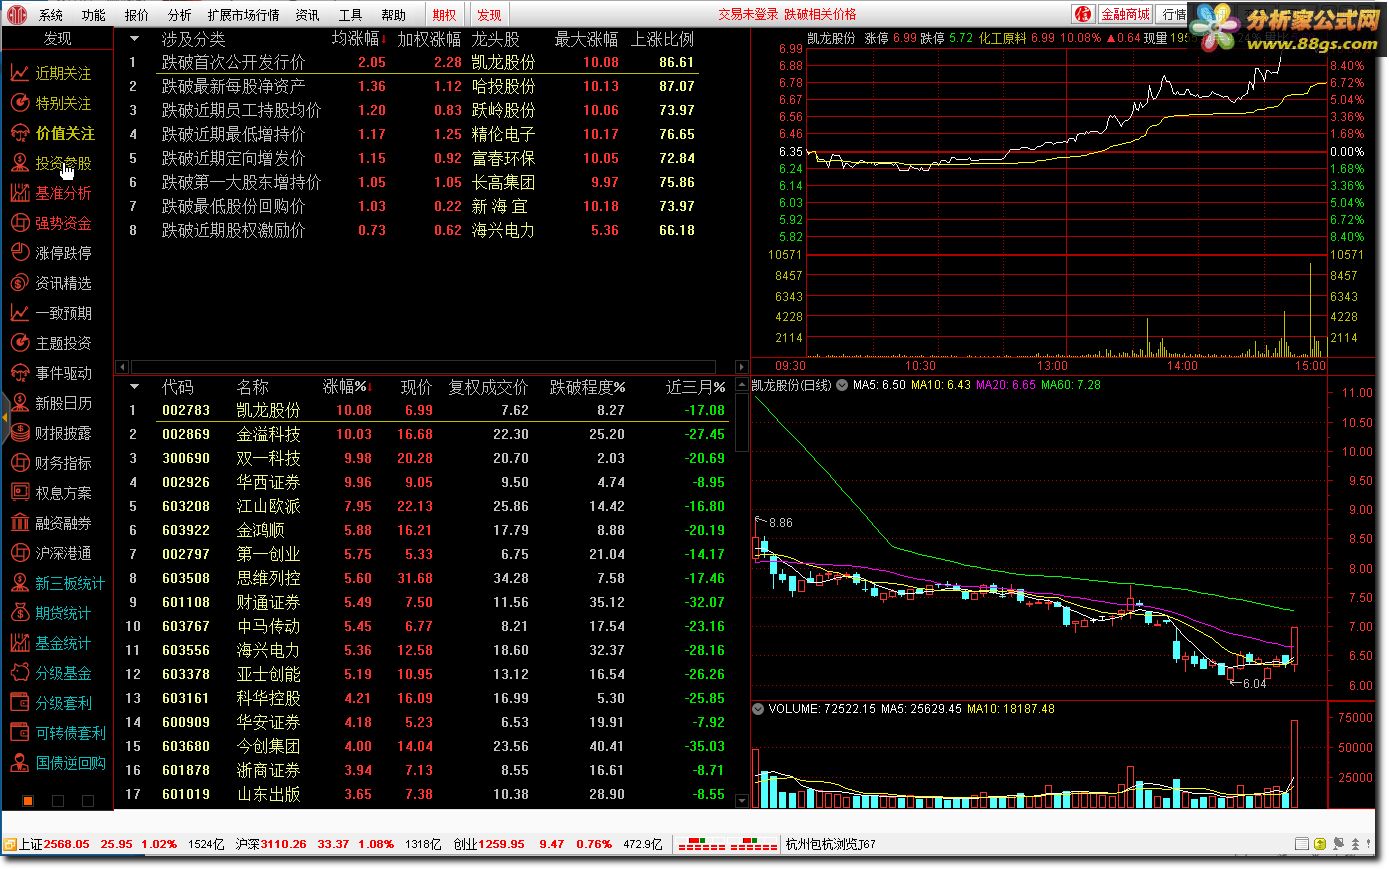Screen dimensions: 1389x869
Task: Open 可转债套利 sidebar item
Action: [x=57, y=733]
